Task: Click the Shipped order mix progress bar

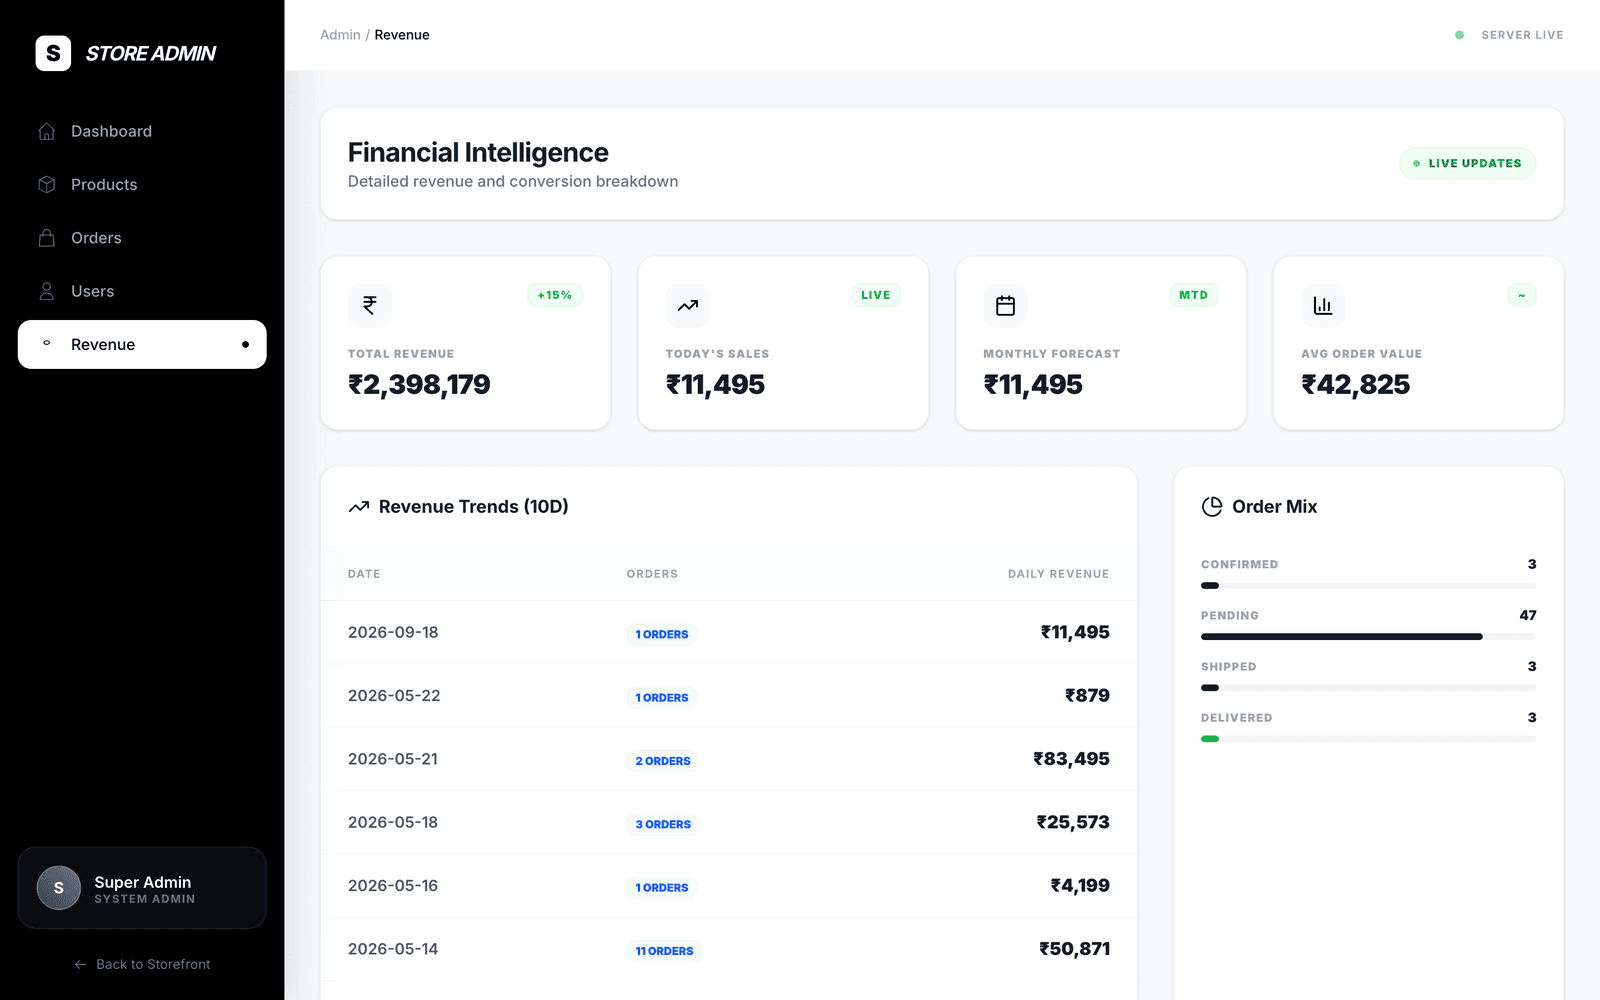Action: pyautogui.click(x=1368, y=688)
